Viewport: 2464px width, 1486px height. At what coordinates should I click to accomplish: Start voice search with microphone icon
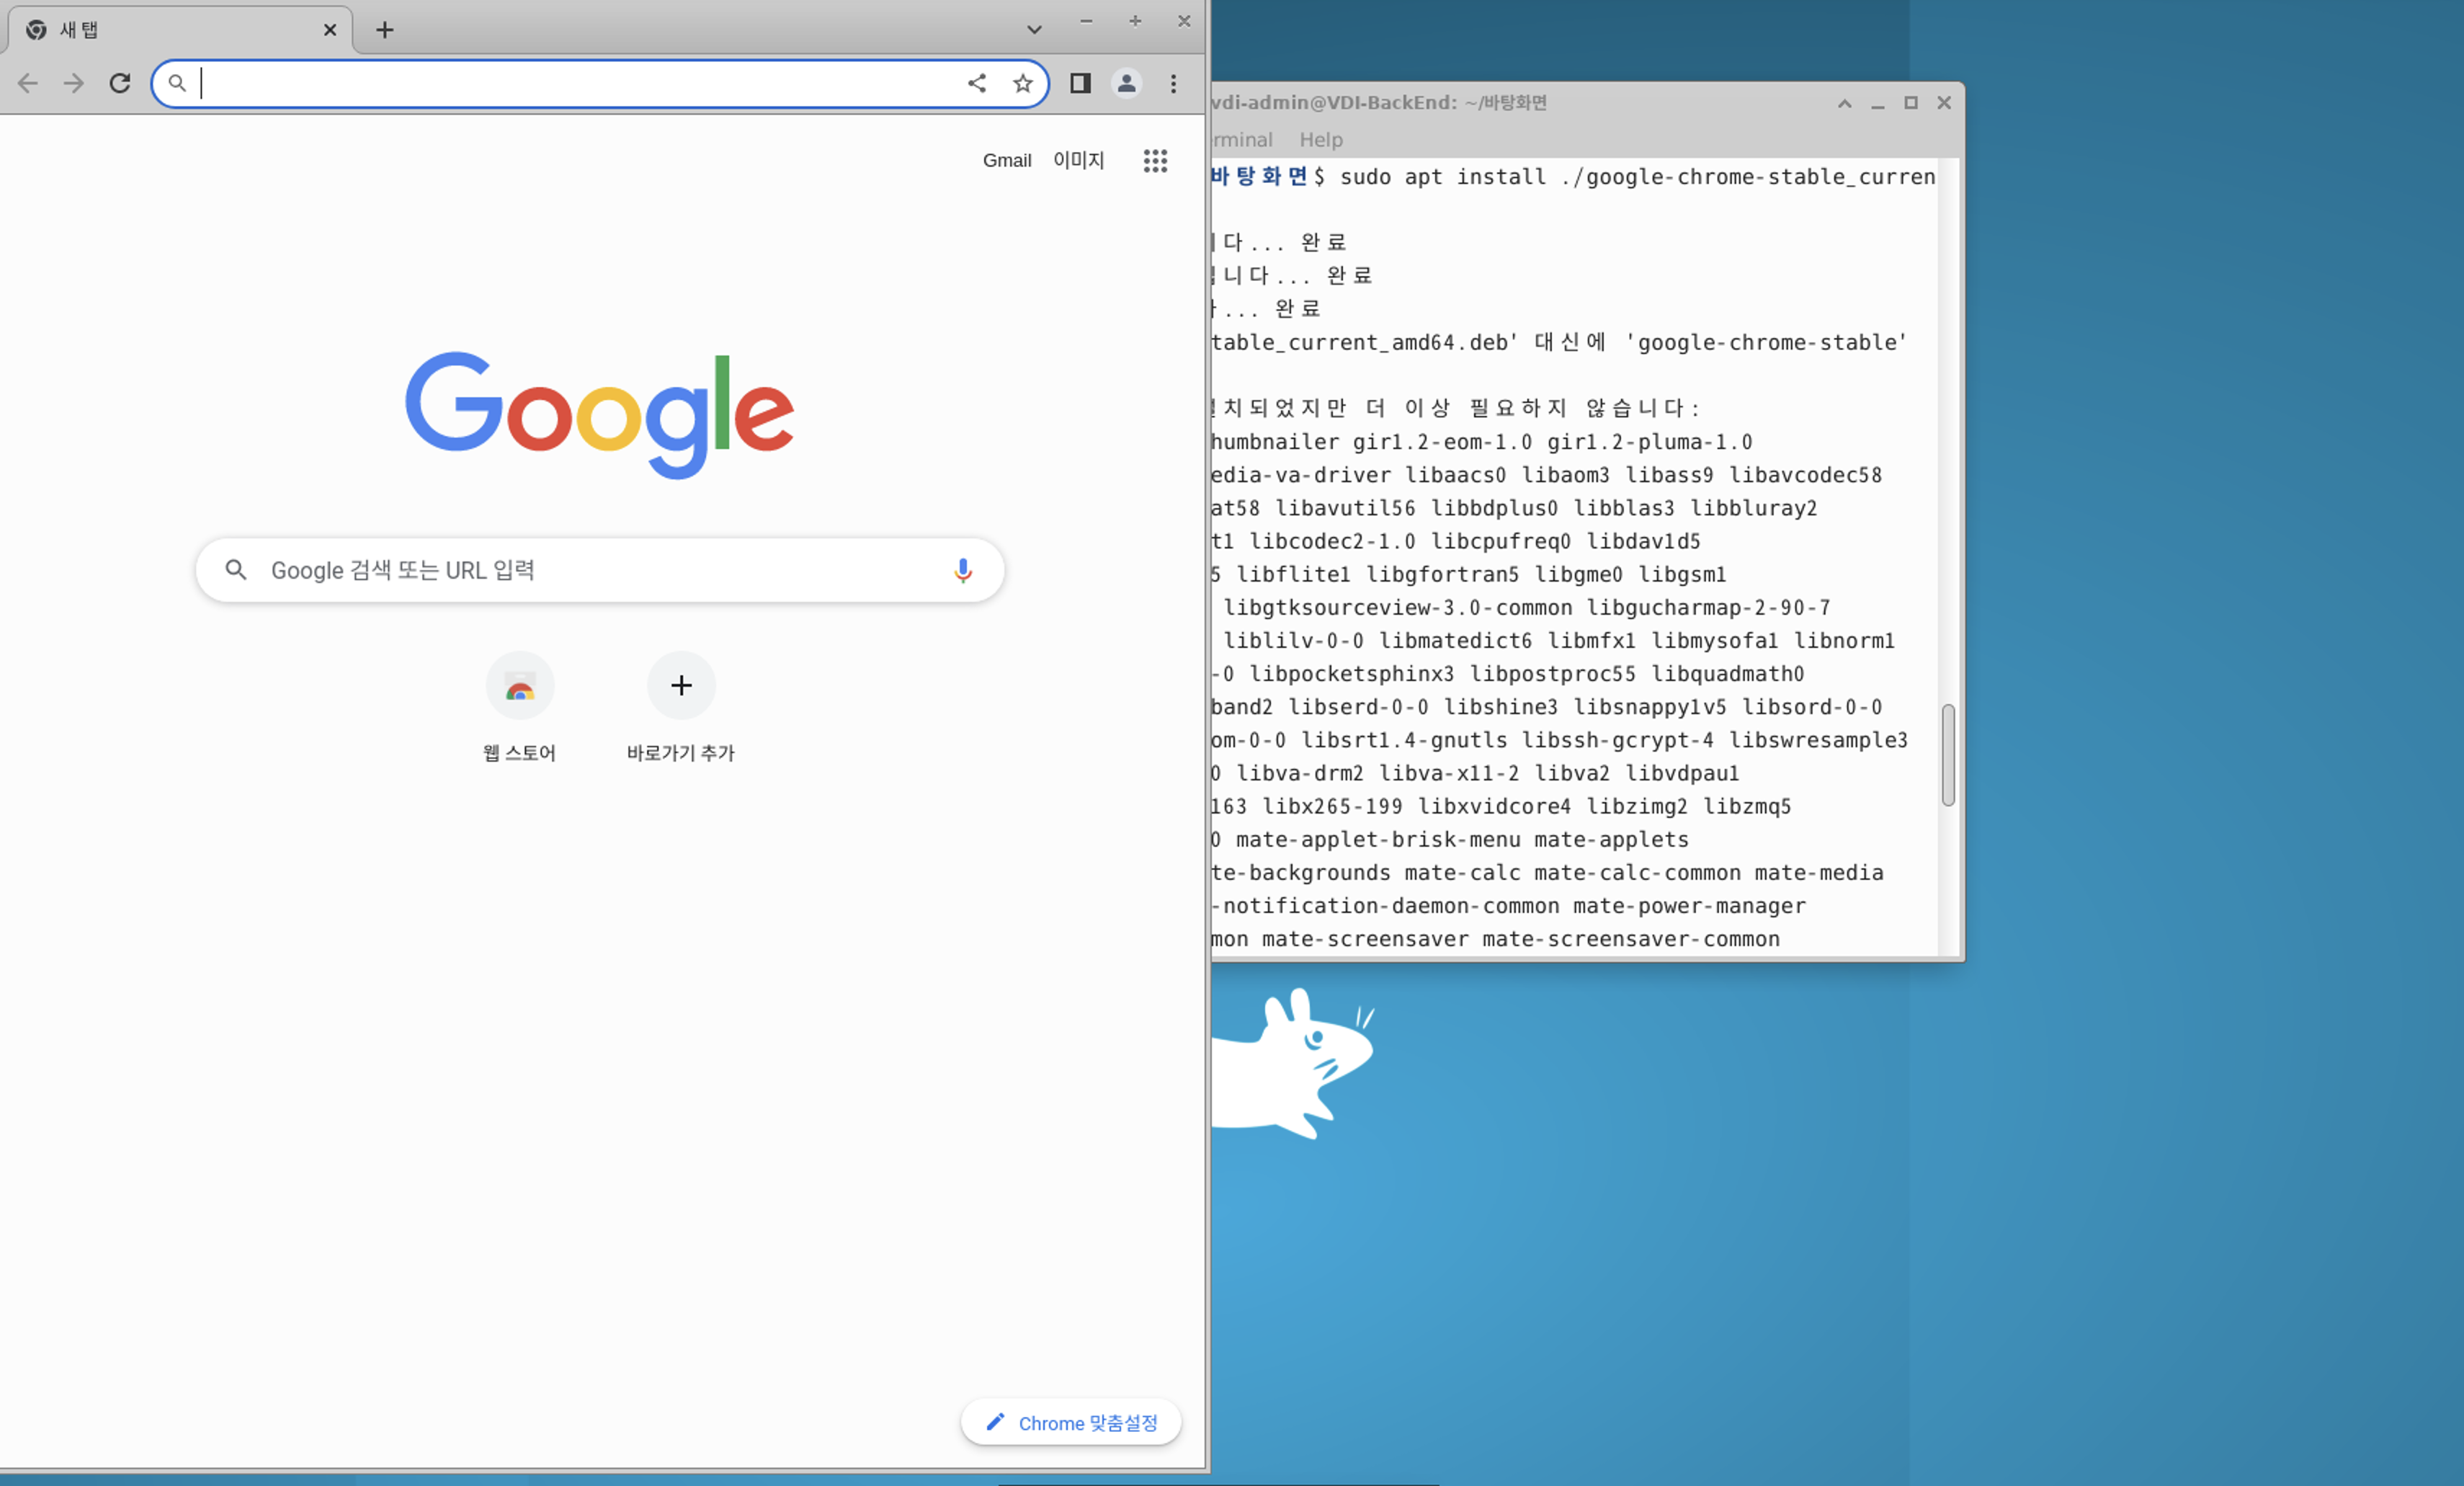tap(962, 570)
